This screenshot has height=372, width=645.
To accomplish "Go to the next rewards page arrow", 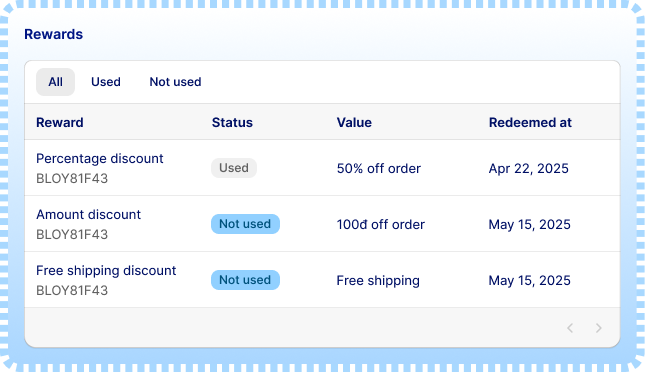I will [599, 328].
